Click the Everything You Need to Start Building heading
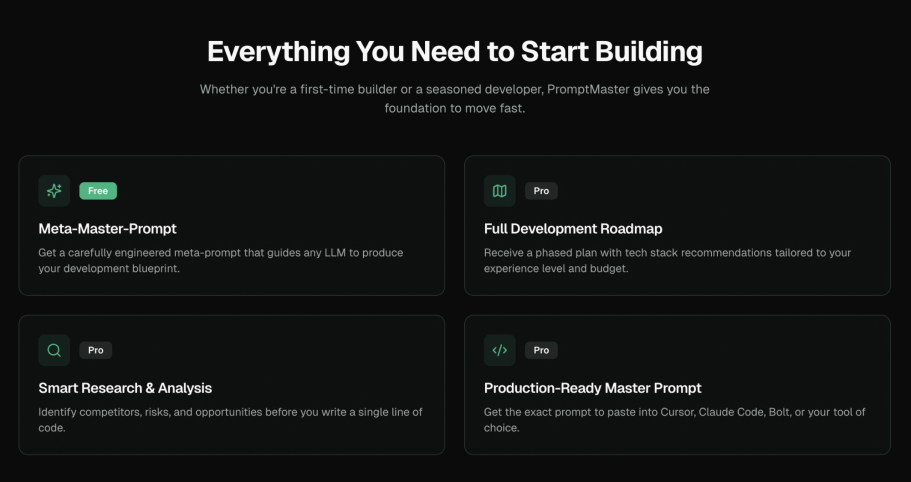Image resolution: width=911 pixels, height=482 pixels. 455,51
